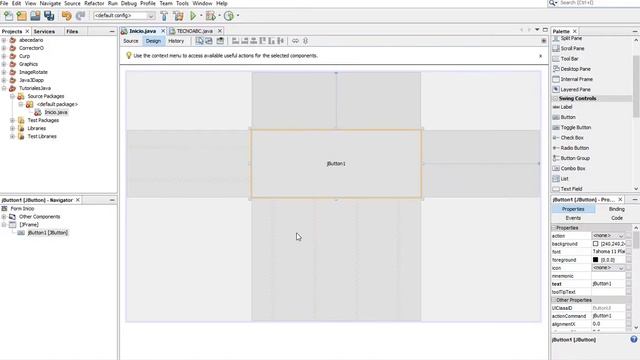Open the icon property dropdown
The height and width of the screenshot is (360, 640).
(x=621, y=268)
